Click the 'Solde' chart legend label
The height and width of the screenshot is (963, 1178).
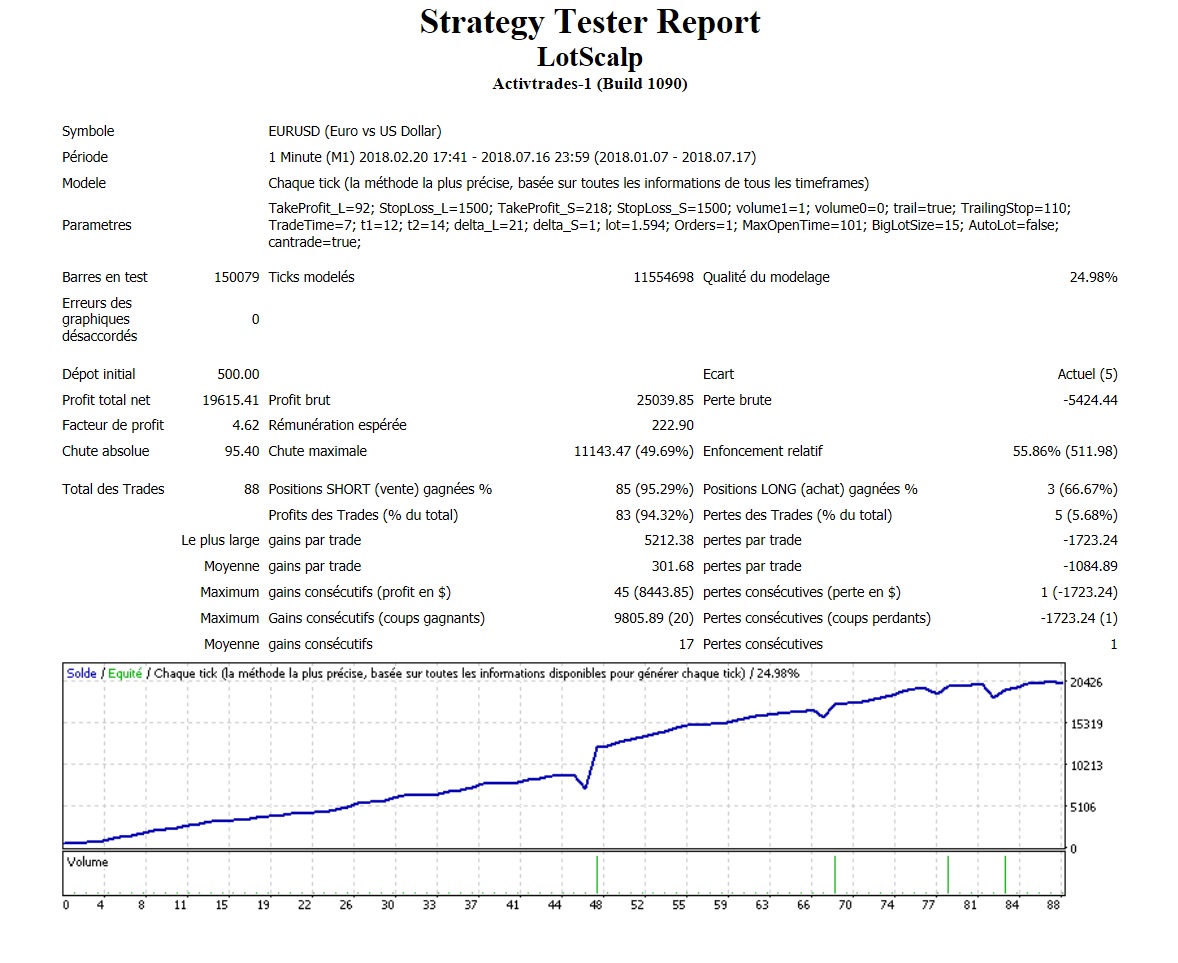click(81, 674)
